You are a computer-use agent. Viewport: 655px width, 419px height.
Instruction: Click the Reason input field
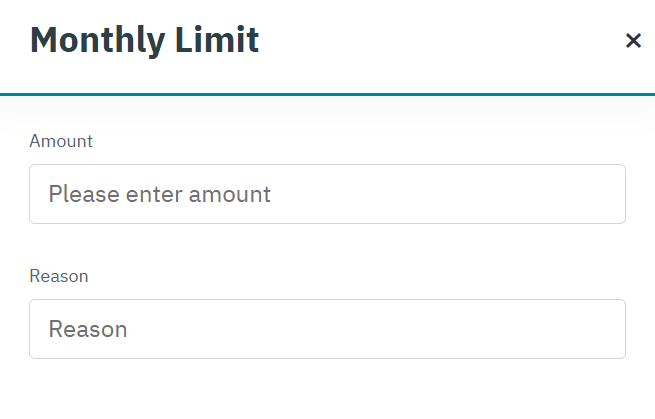pos(327,329)
